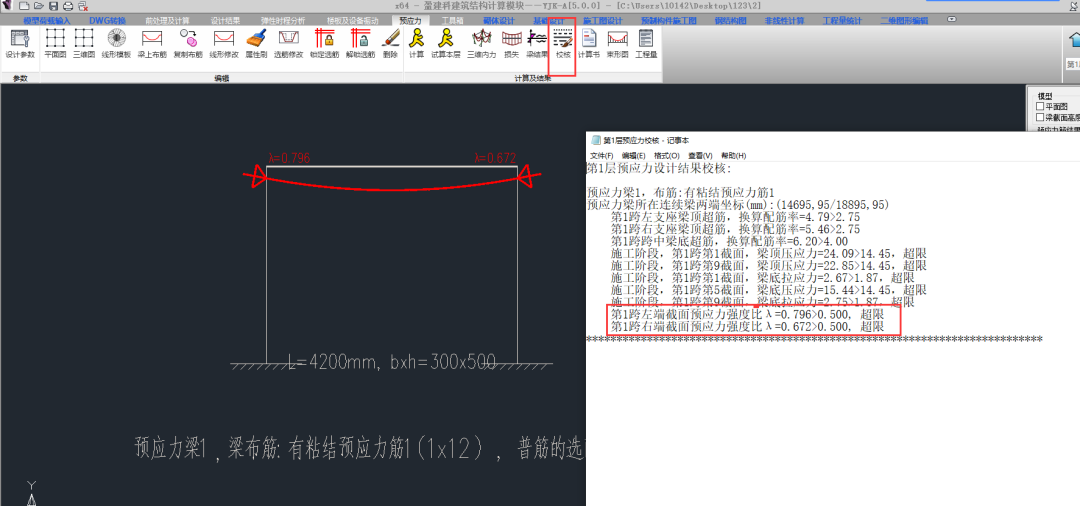Open Notepad 文件(F) menu

click(x=603, y=156)
